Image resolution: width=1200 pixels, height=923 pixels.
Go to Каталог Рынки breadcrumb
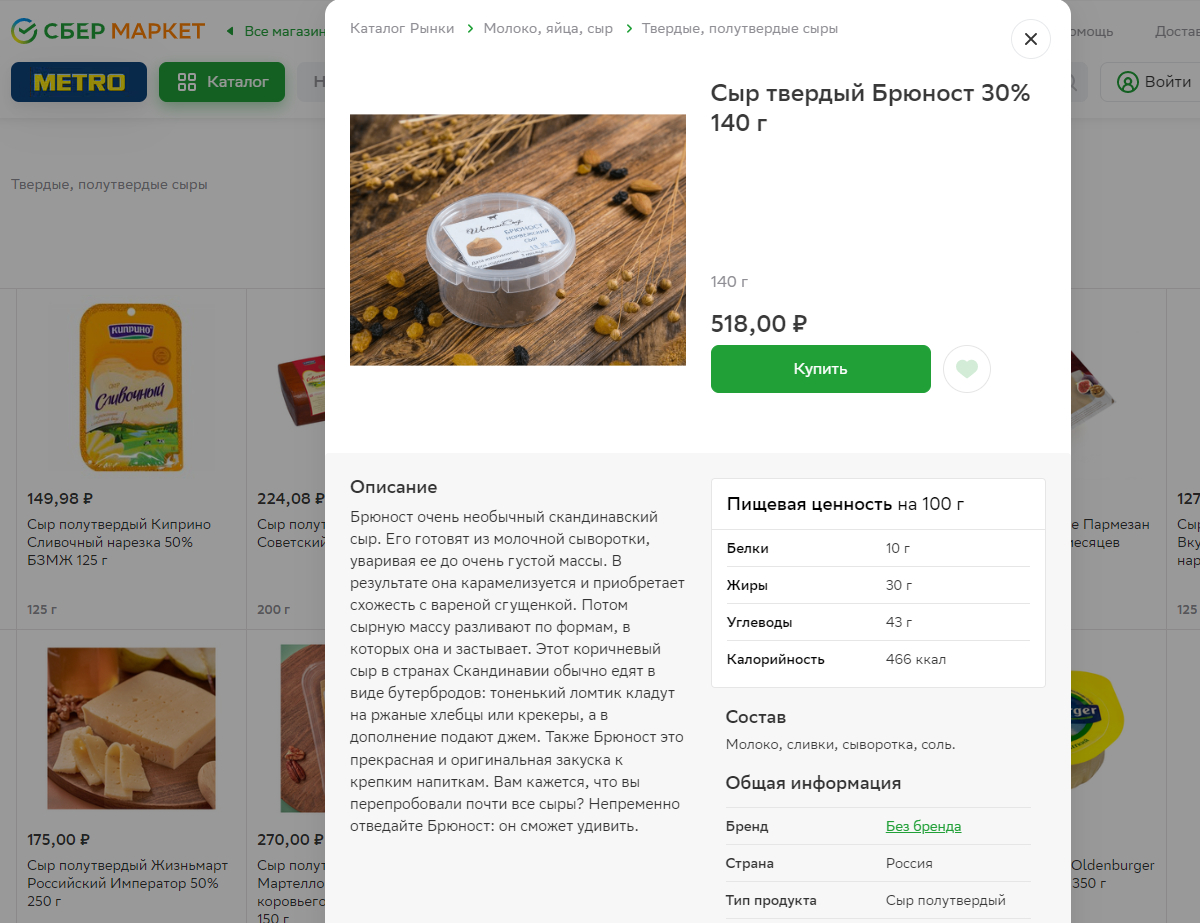(402, 28)
